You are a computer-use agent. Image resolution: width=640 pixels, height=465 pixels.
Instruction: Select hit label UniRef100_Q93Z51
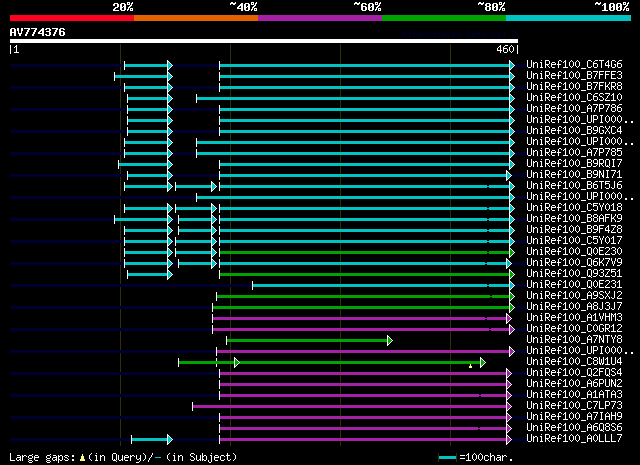(x=574, y=274)
